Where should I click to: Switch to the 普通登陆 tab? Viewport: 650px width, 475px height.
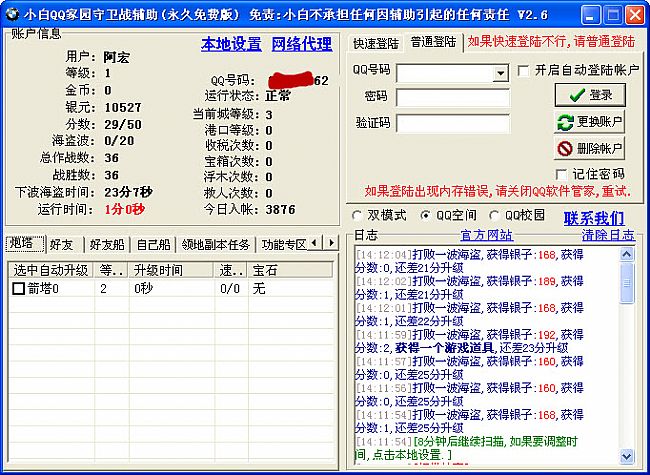click(433, 42)
